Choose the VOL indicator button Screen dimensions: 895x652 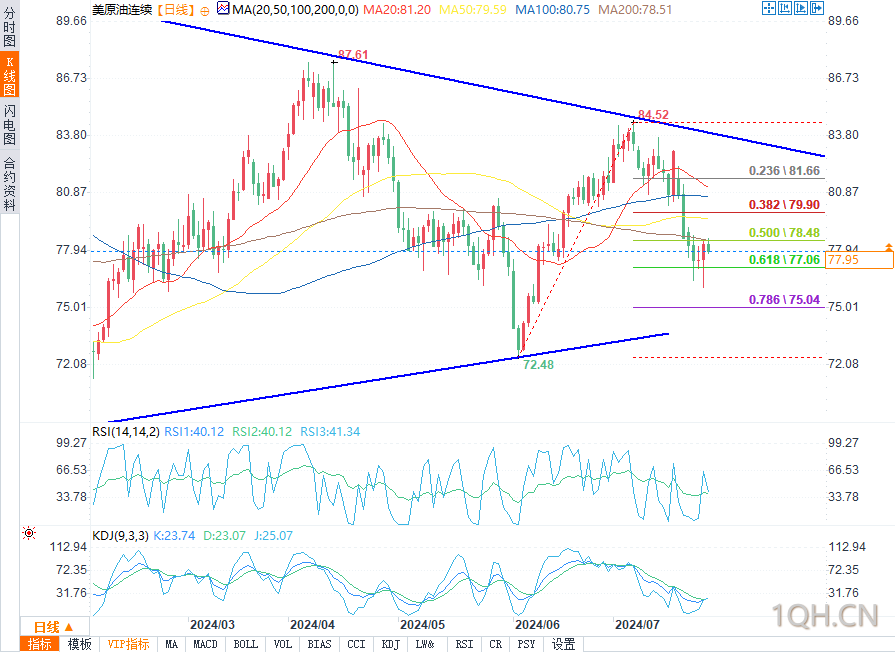(283, 644)
